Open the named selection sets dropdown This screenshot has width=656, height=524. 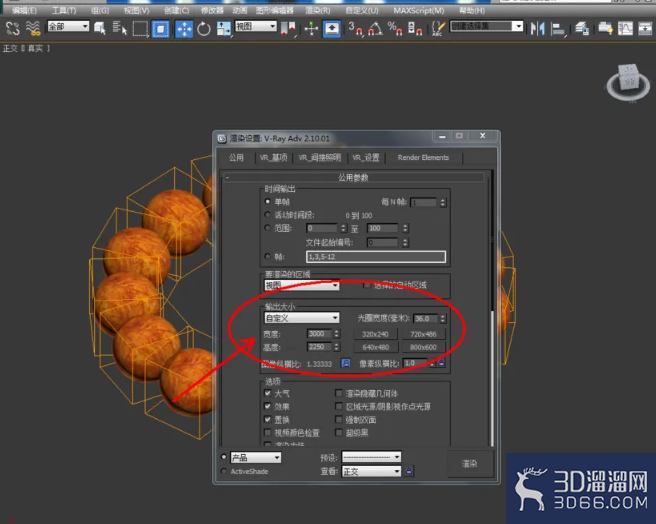click(487, 26)
